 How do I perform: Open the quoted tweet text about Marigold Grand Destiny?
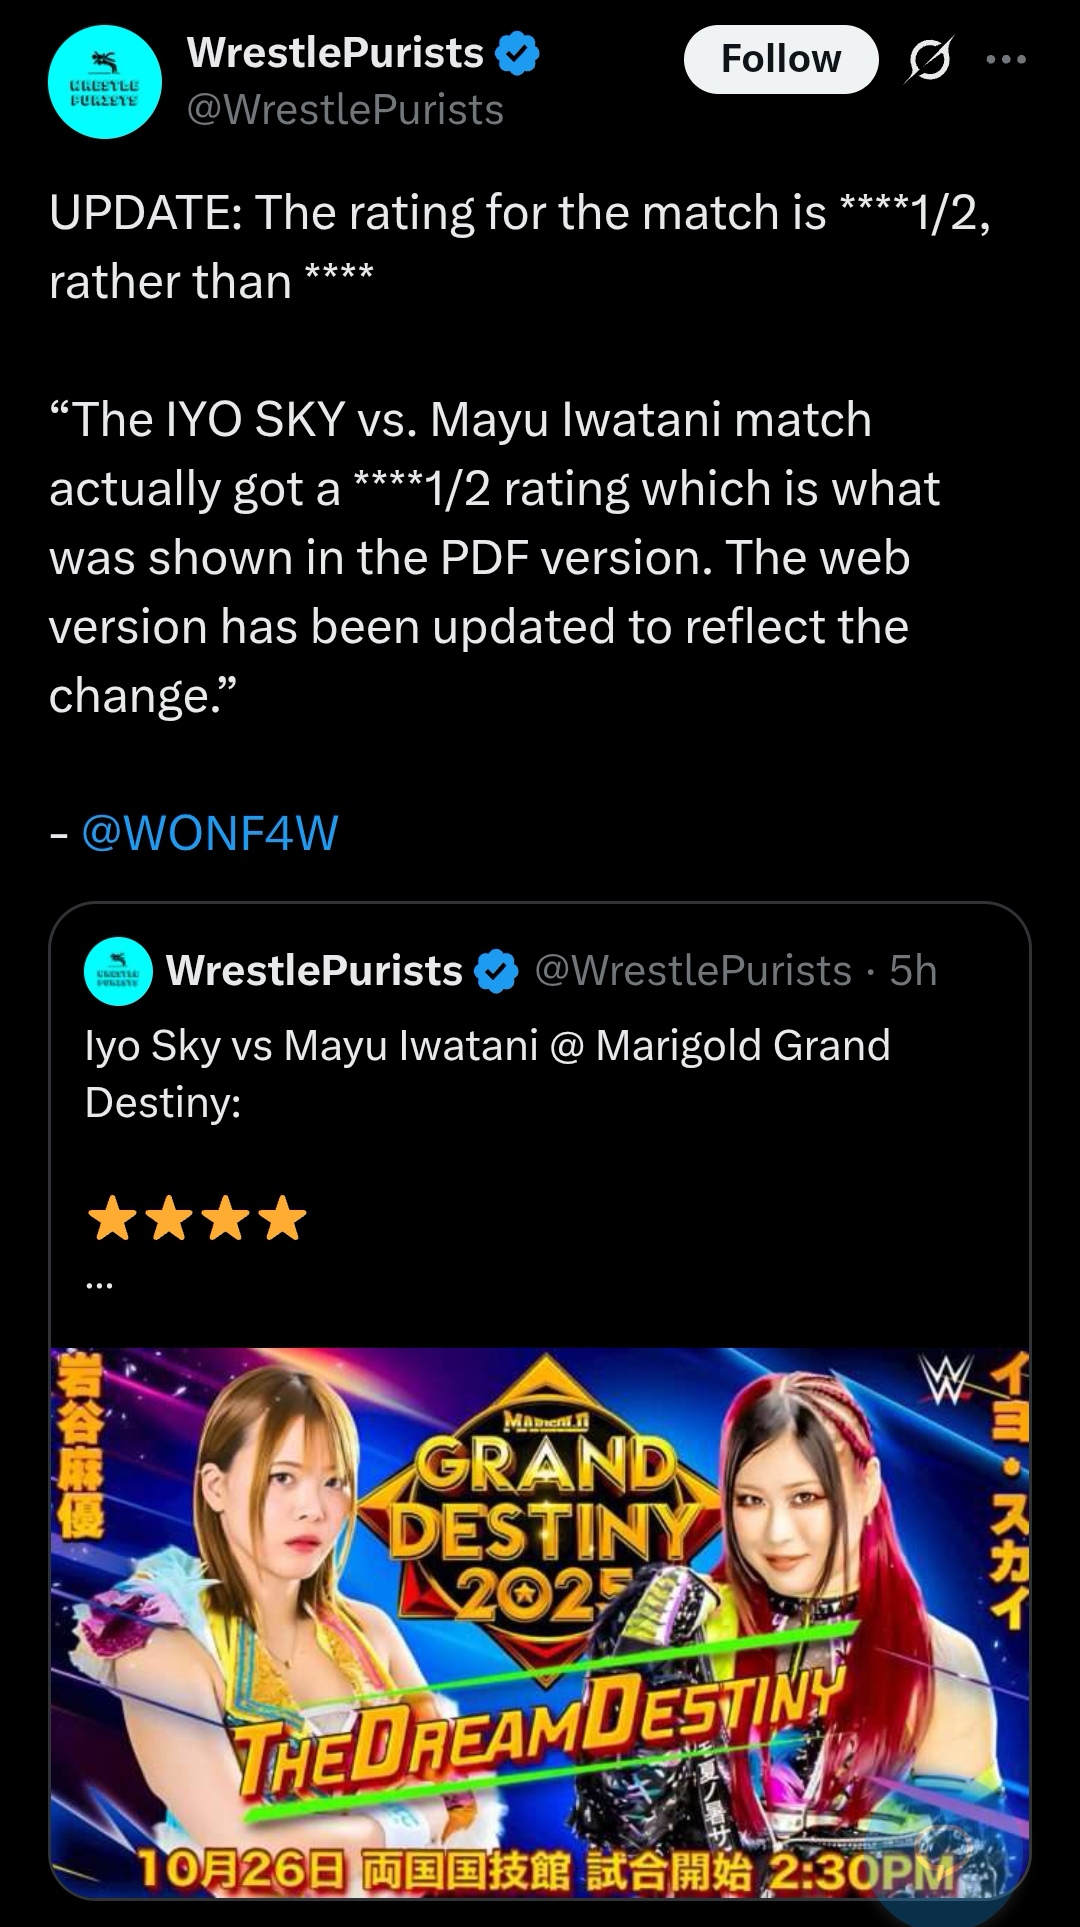tap(487, 1074)
